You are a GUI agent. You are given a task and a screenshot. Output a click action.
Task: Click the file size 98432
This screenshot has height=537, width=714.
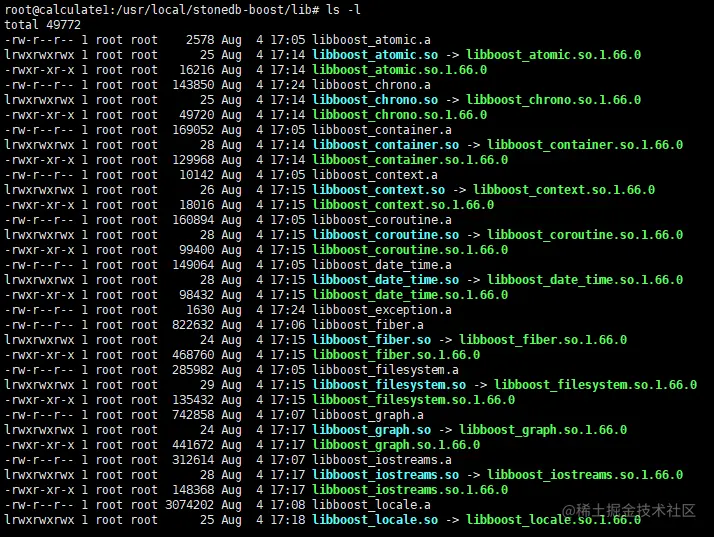(197, 296)
